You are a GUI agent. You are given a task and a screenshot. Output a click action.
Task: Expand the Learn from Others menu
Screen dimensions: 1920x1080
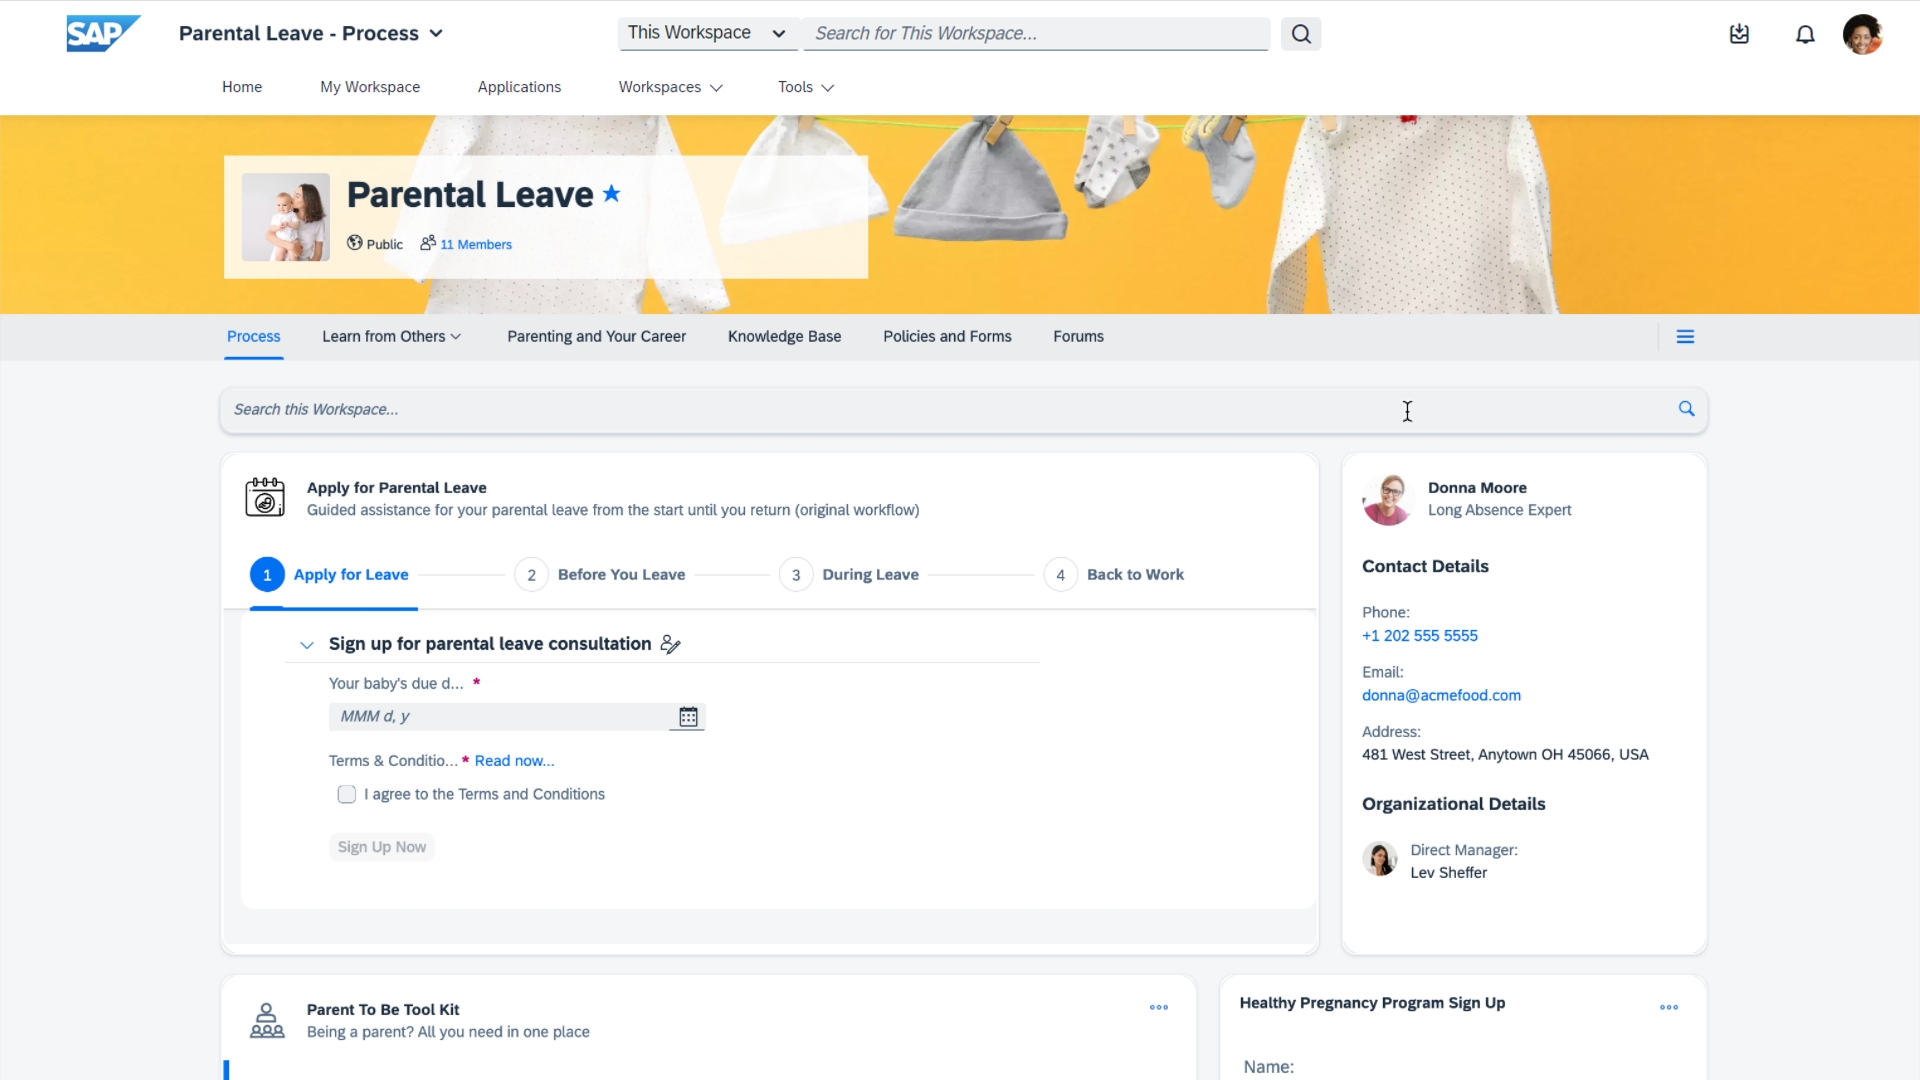click(x=392, y=337)
